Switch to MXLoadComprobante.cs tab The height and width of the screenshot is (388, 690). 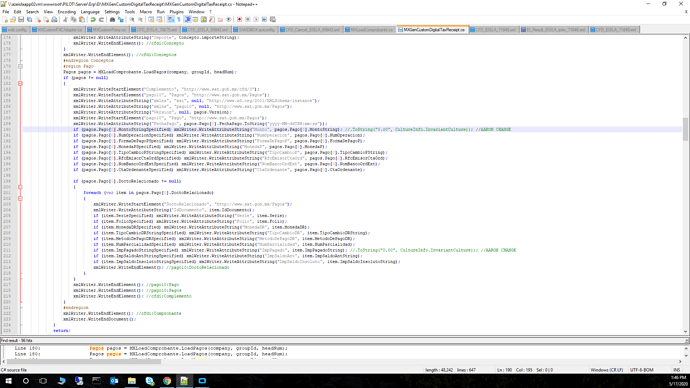[369, 29]
